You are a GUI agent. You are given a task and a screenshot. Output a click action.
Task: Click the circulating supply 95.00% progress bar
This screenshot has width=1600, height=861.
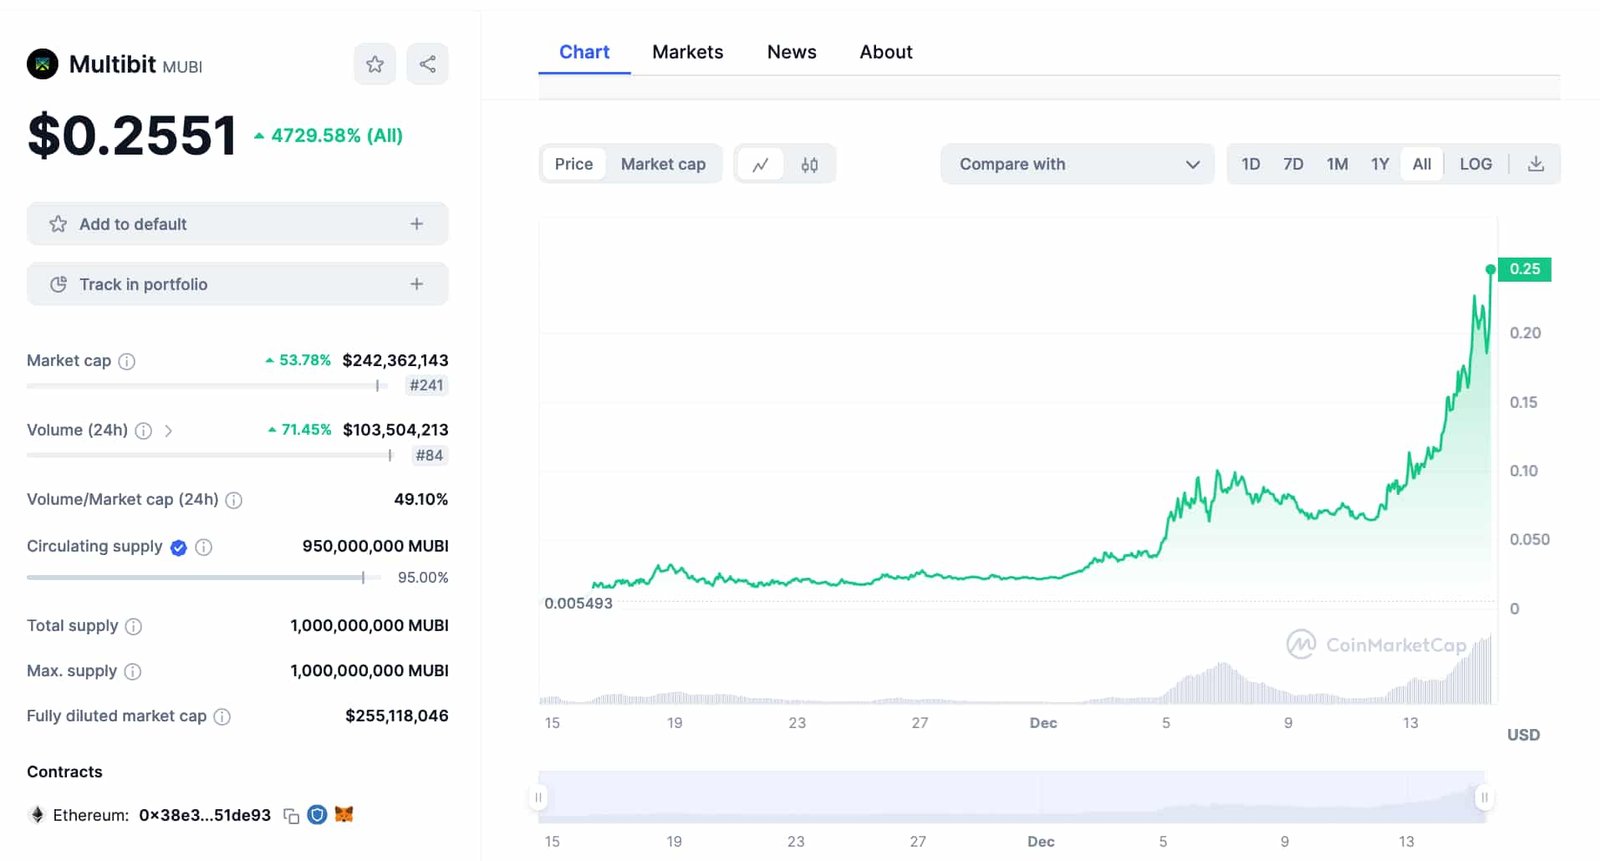click(x=204, y=577)
